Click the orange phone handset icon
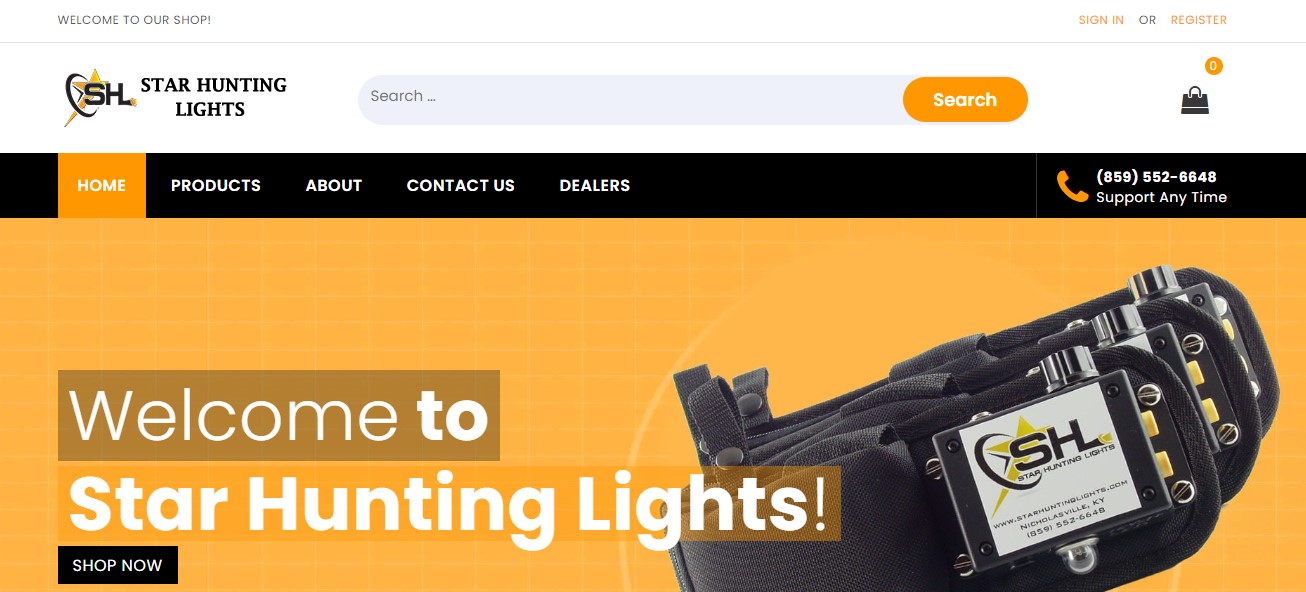 1072,186
